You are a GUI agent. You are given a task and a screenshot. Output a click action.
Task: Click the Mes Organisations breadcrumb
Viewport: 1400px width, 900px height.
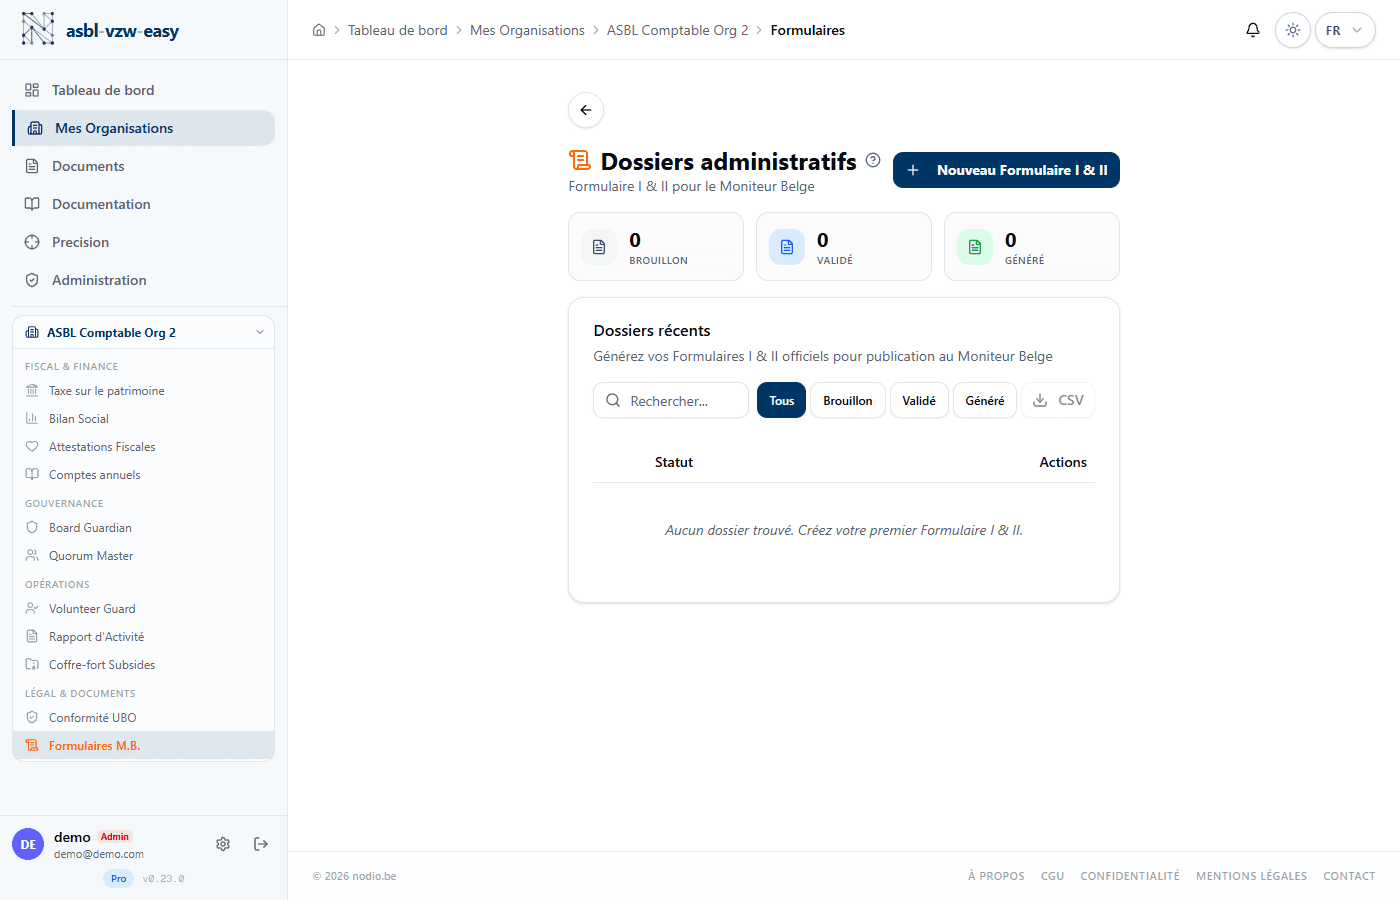(x=527, y=30)
